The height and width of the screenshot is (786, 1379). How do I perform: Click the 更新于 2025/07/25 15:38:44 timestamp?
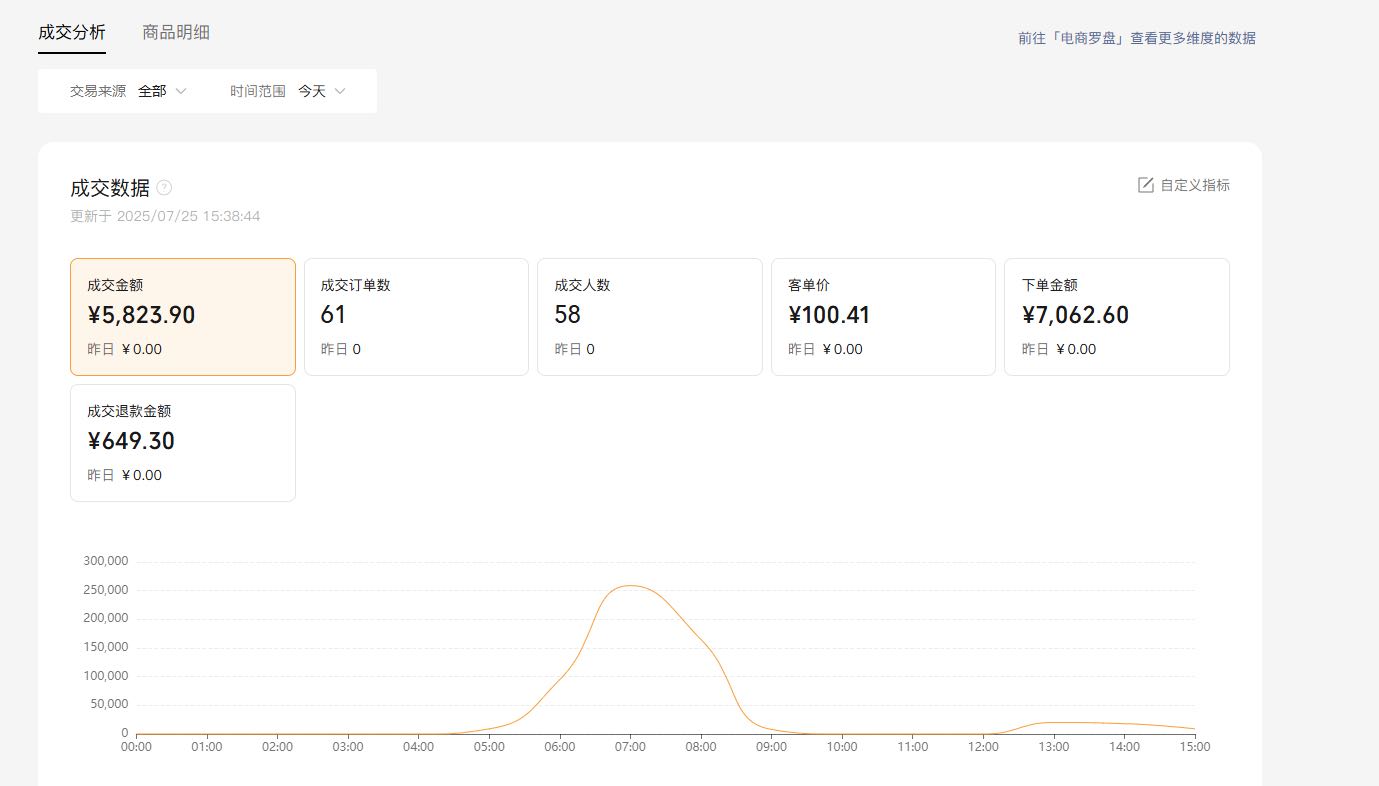pos(165,216)
